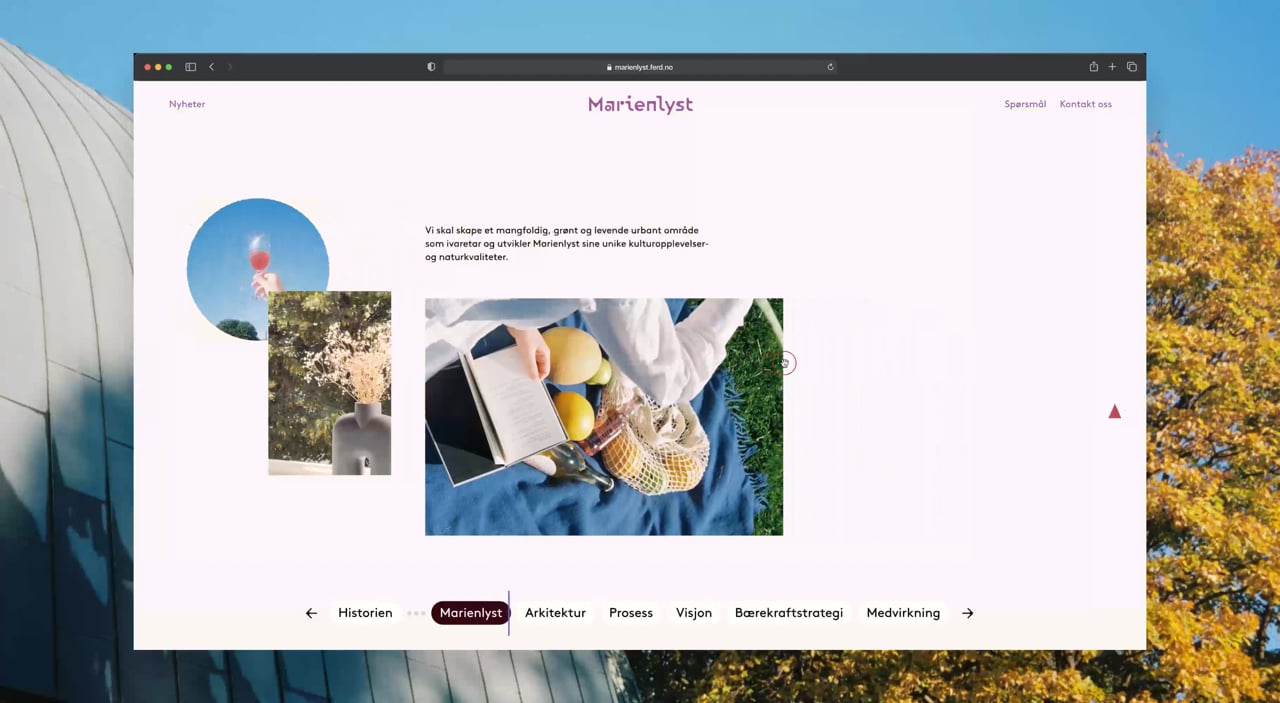Go back with Safari's back arrow
Screen dimensions: 1280x703
tap(211, 67)
